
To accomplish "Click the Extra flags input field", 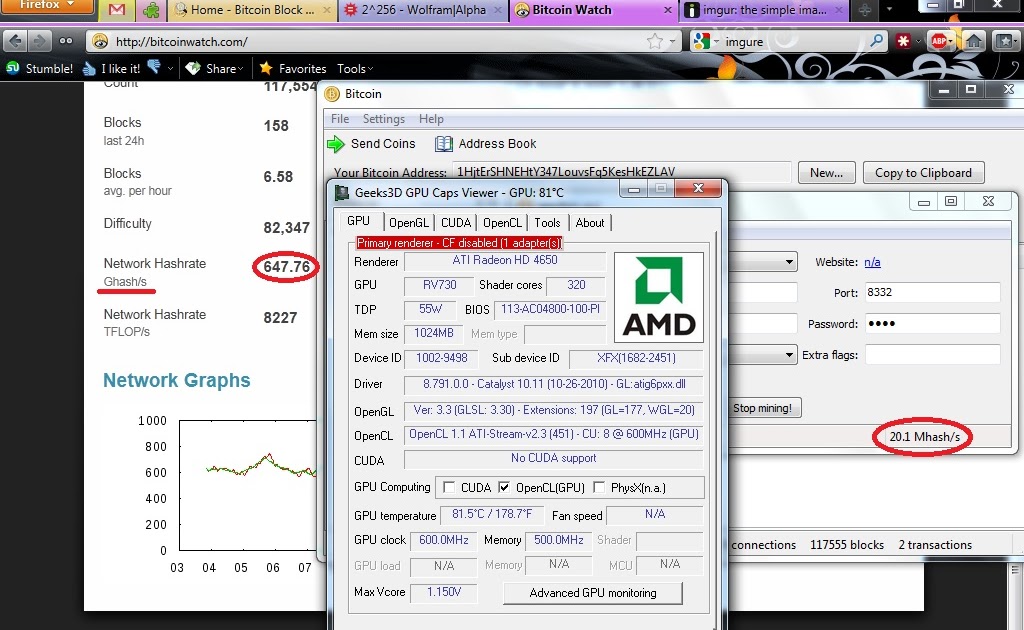I will point(932,354).
